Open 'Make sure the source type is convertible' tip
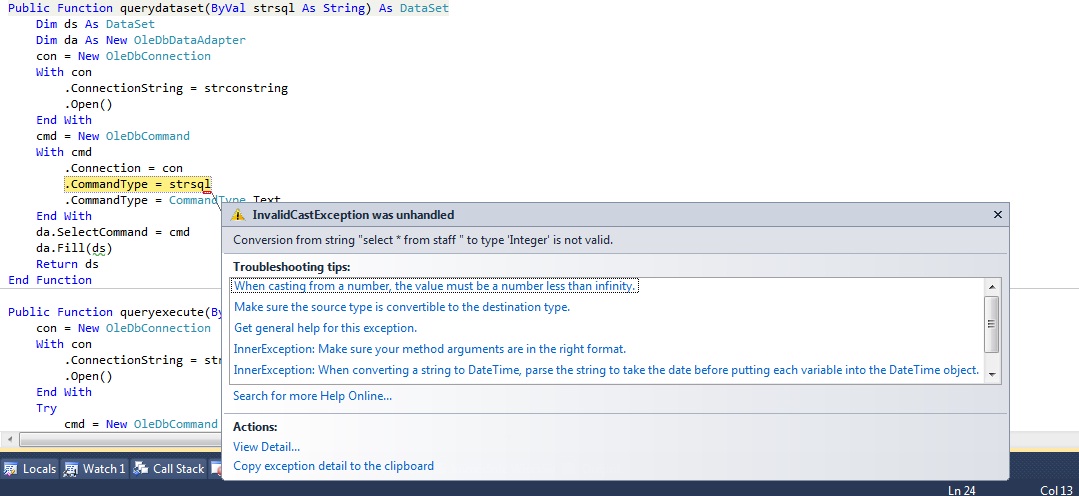Image resolution: width=1079 pixels, height=496 pixels. 402,307
